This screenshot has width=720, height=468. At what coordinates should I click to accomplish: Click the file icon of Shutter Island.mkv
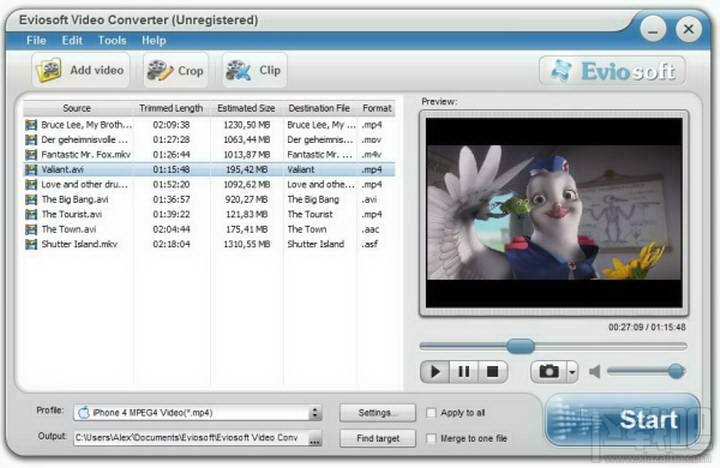point(31,244)
